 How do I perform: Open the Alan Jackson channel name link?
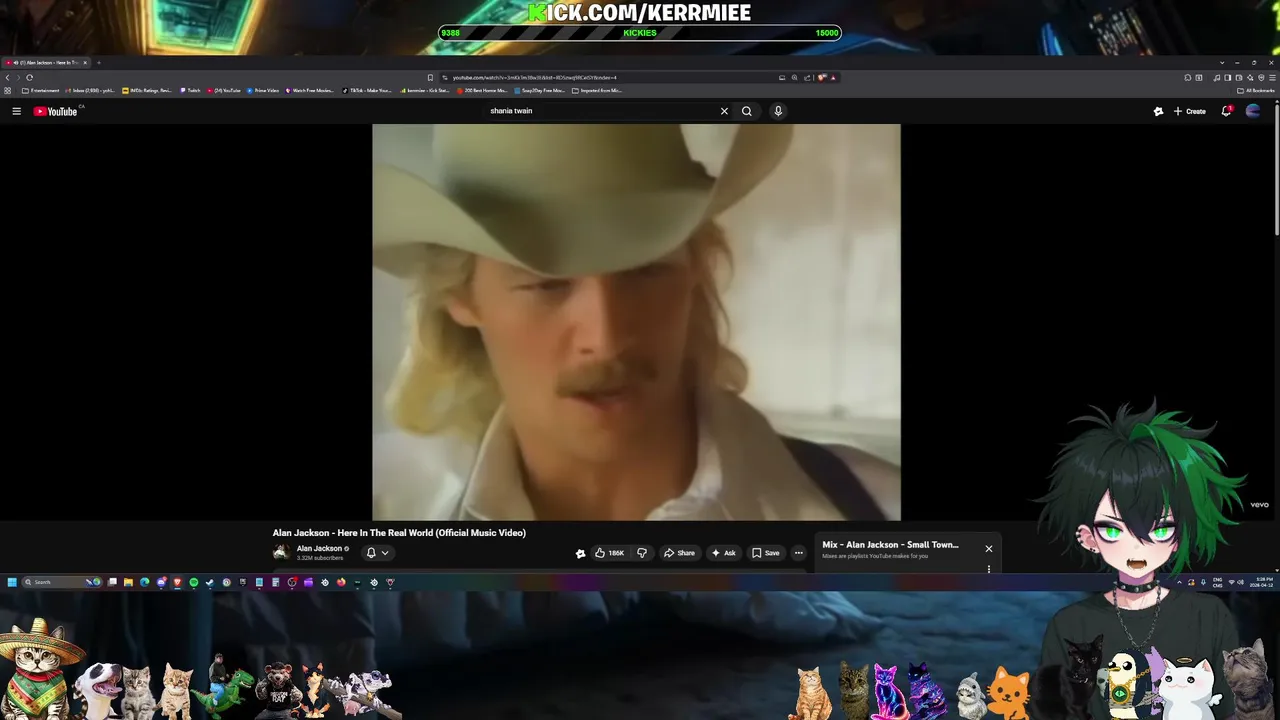pos(320,548)
